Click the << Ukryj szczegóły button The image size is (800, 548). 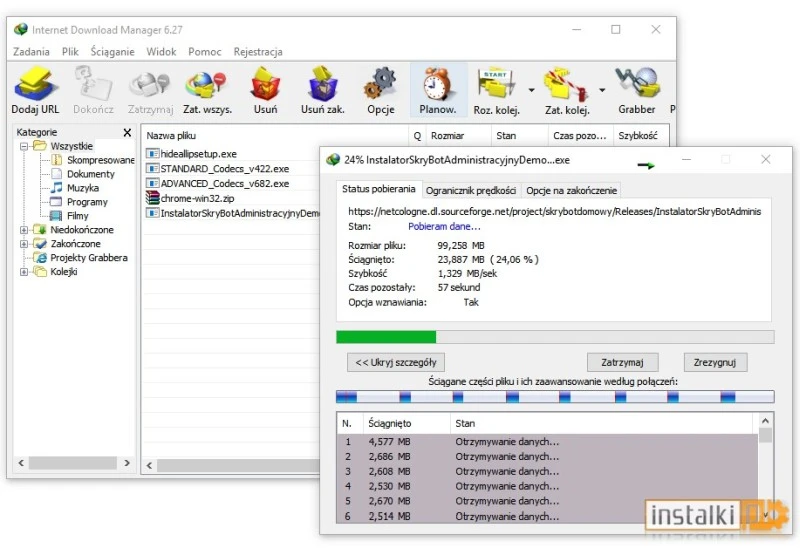click(395, 362)
